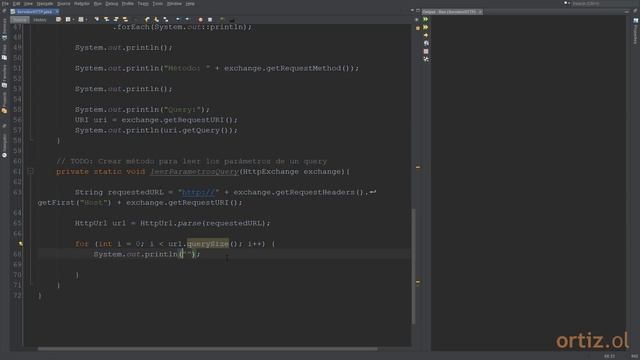Viewport: 640px width, 360px height.
Task: Open the Edit menu
Action: [x=16, y=4]
